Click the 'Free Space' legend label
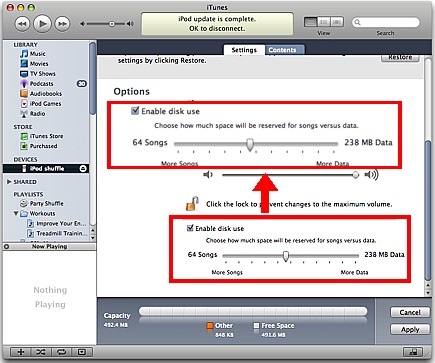 click(278, 325)
